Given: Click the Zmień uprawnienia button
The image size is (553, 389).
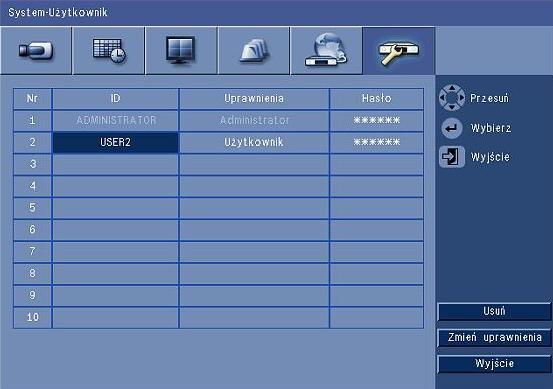Looking at the screenshot, I should point(494,338).
